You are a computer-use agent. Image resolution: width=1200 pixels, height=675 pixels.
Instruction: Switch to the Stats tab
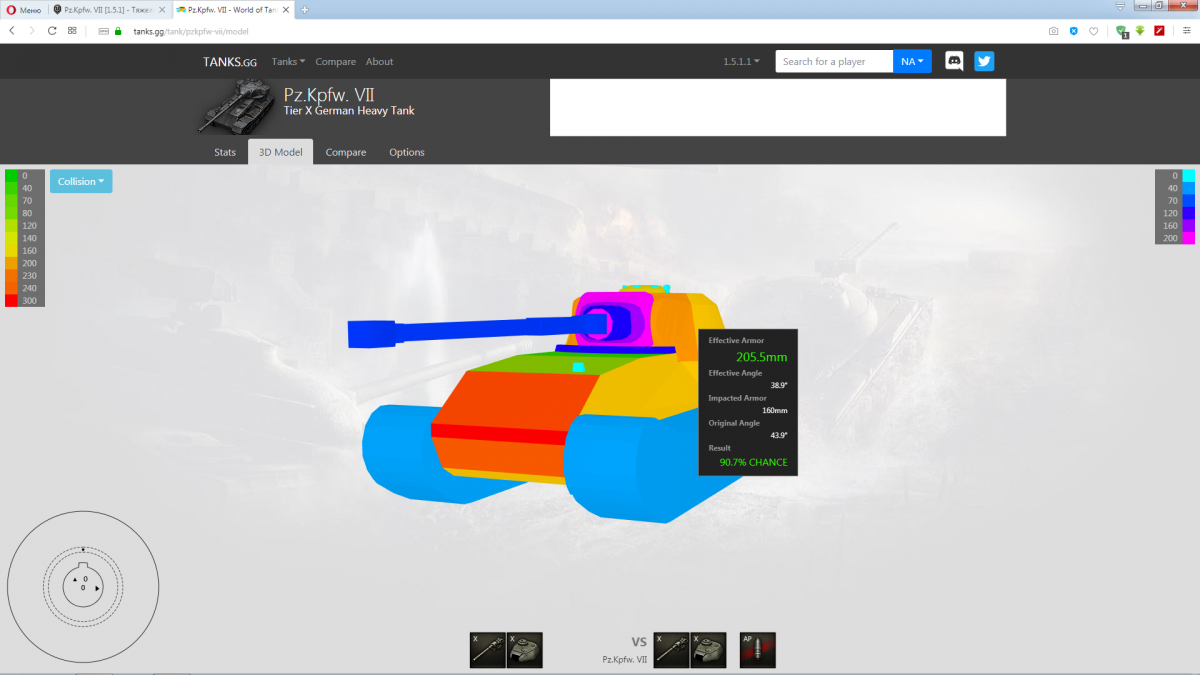[225, 152]
